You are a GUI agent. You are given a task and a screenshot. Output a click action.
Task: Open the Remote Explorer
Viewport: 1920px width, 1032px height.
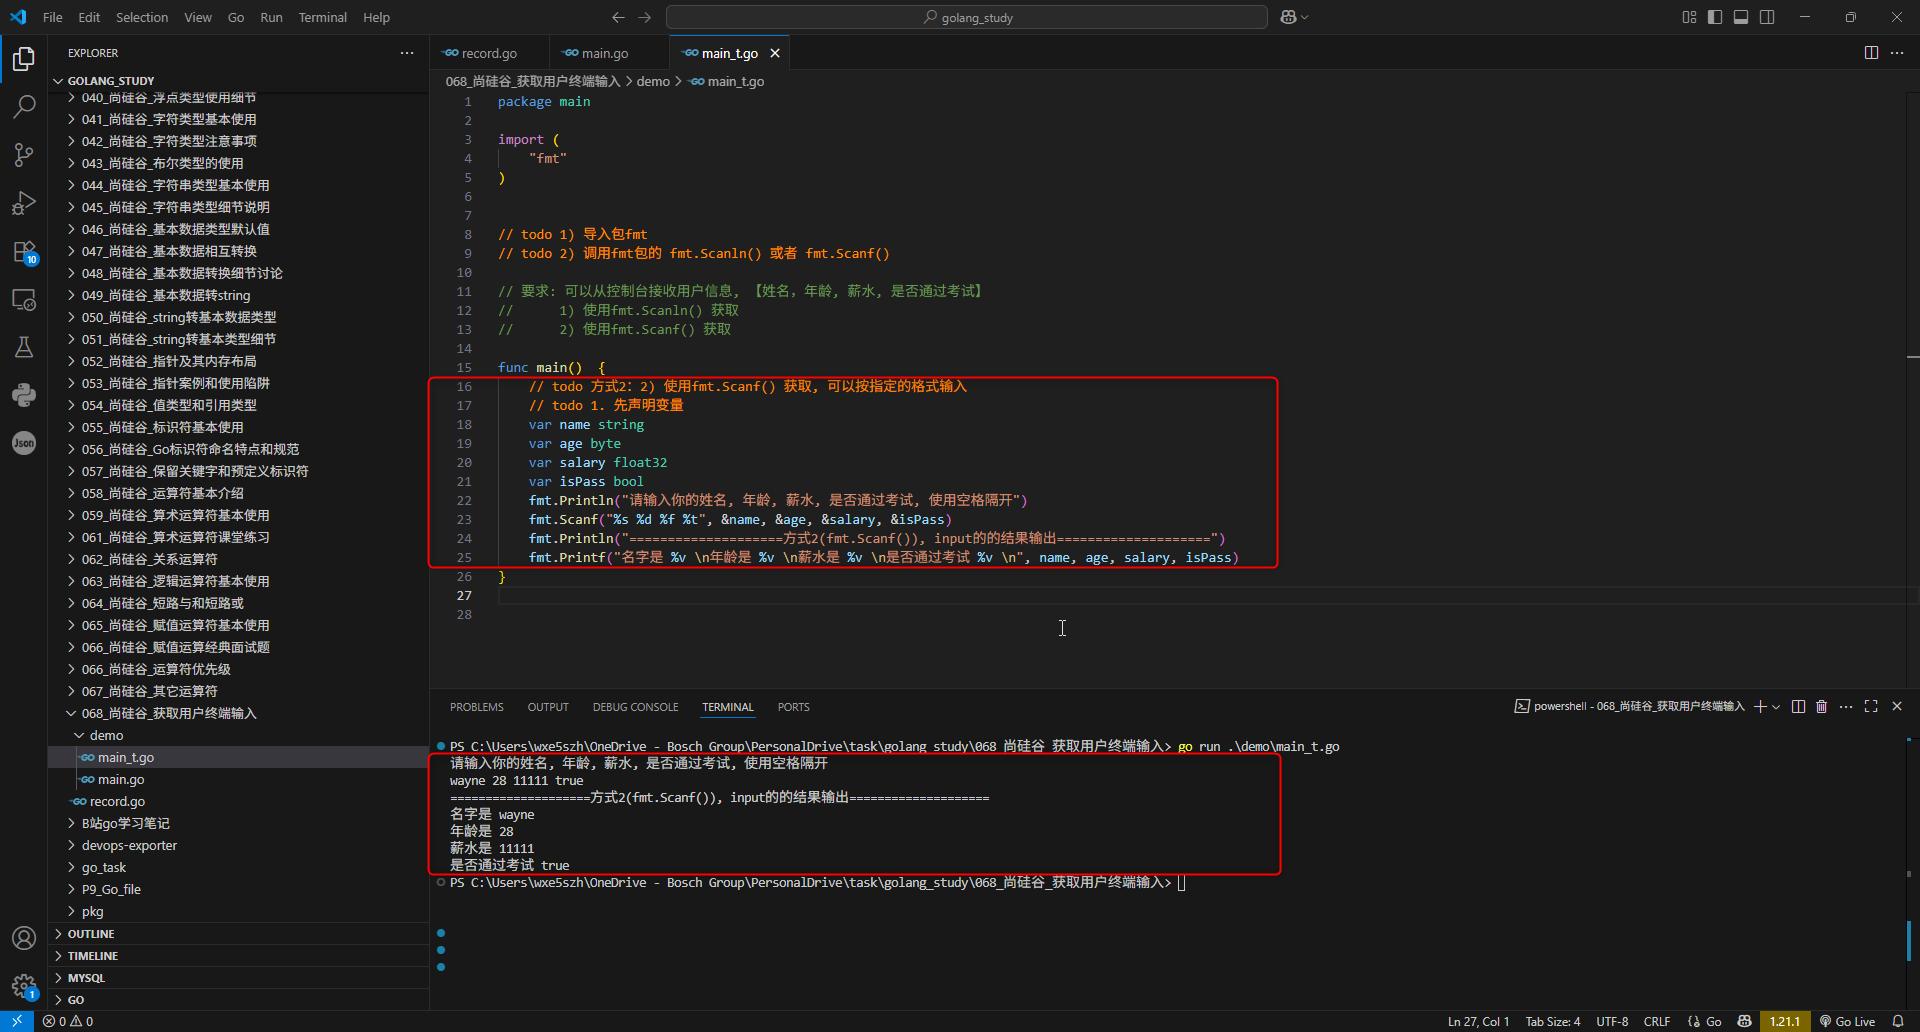click(x=24, y=300)
